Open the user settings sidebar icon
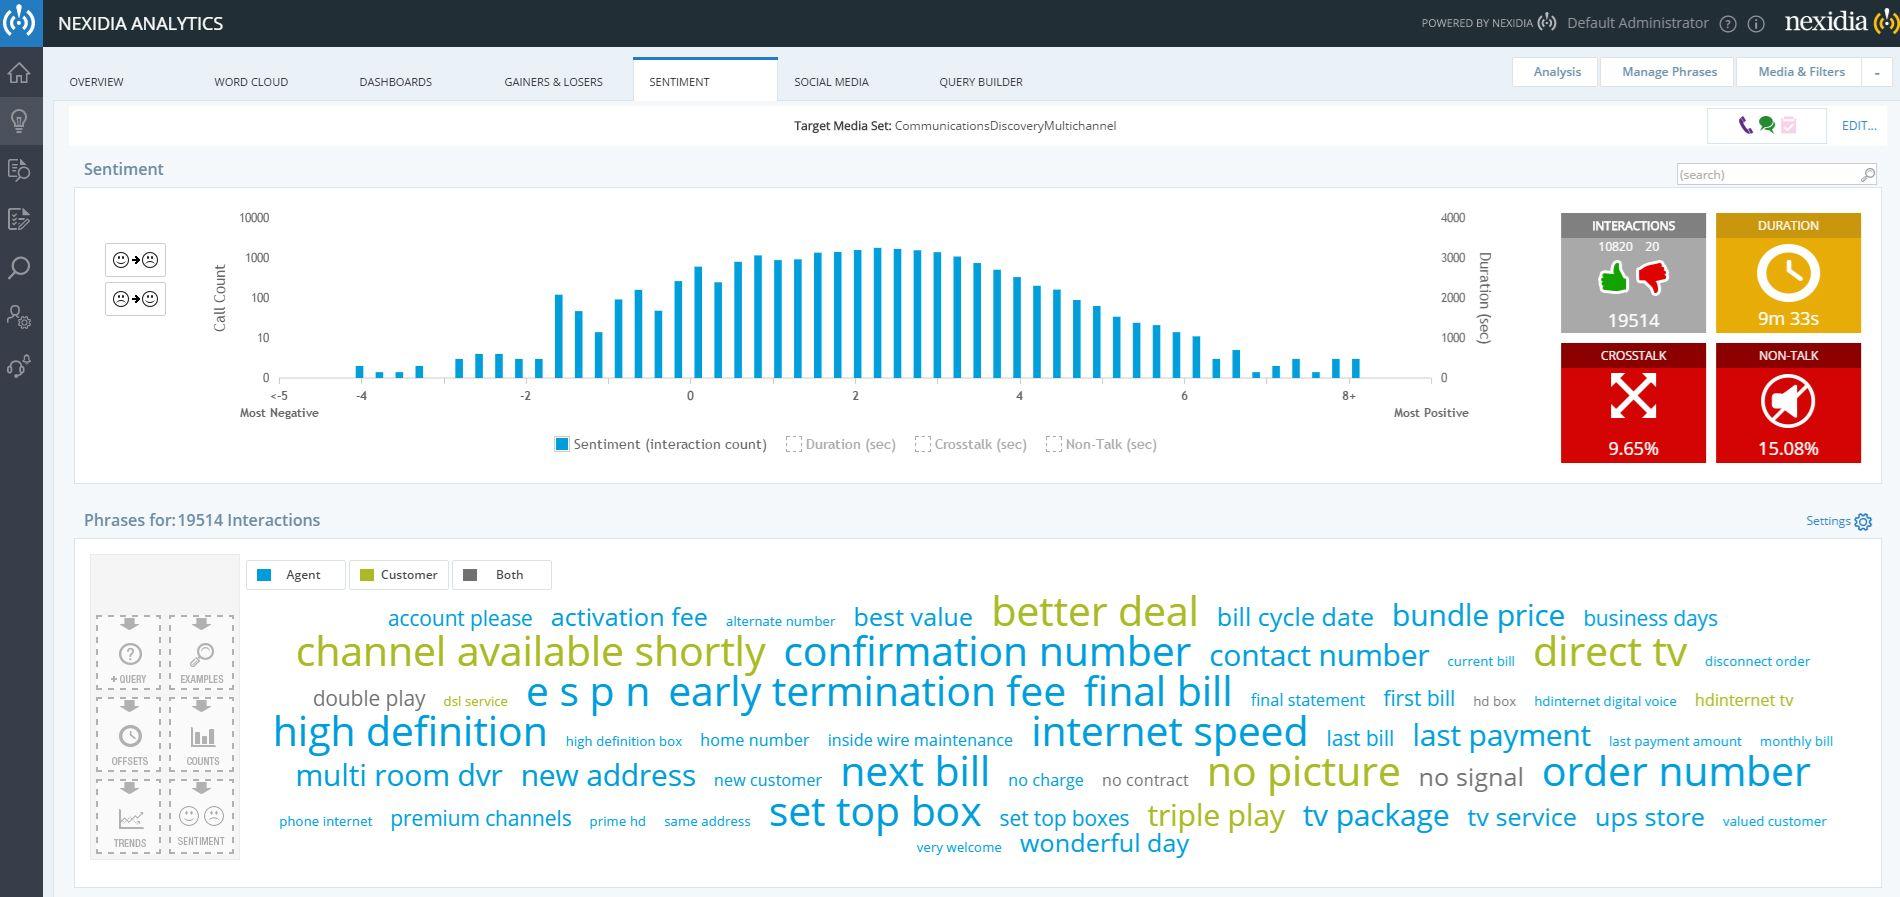The height and width of the screenshot is (897, 1900). pos(19,317)
